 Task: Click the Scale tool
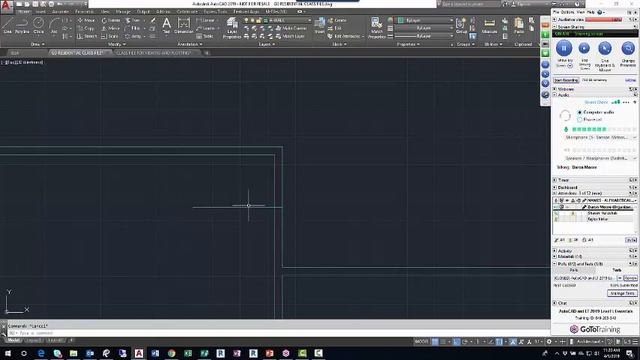coord(110,36)
